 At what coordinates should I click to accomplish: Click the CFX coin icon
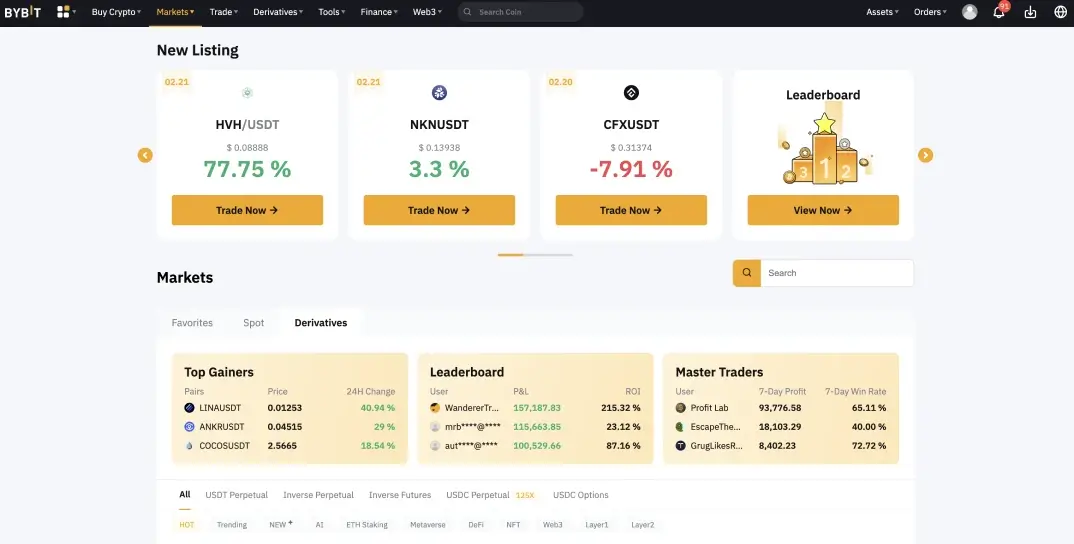click(631, 92)
